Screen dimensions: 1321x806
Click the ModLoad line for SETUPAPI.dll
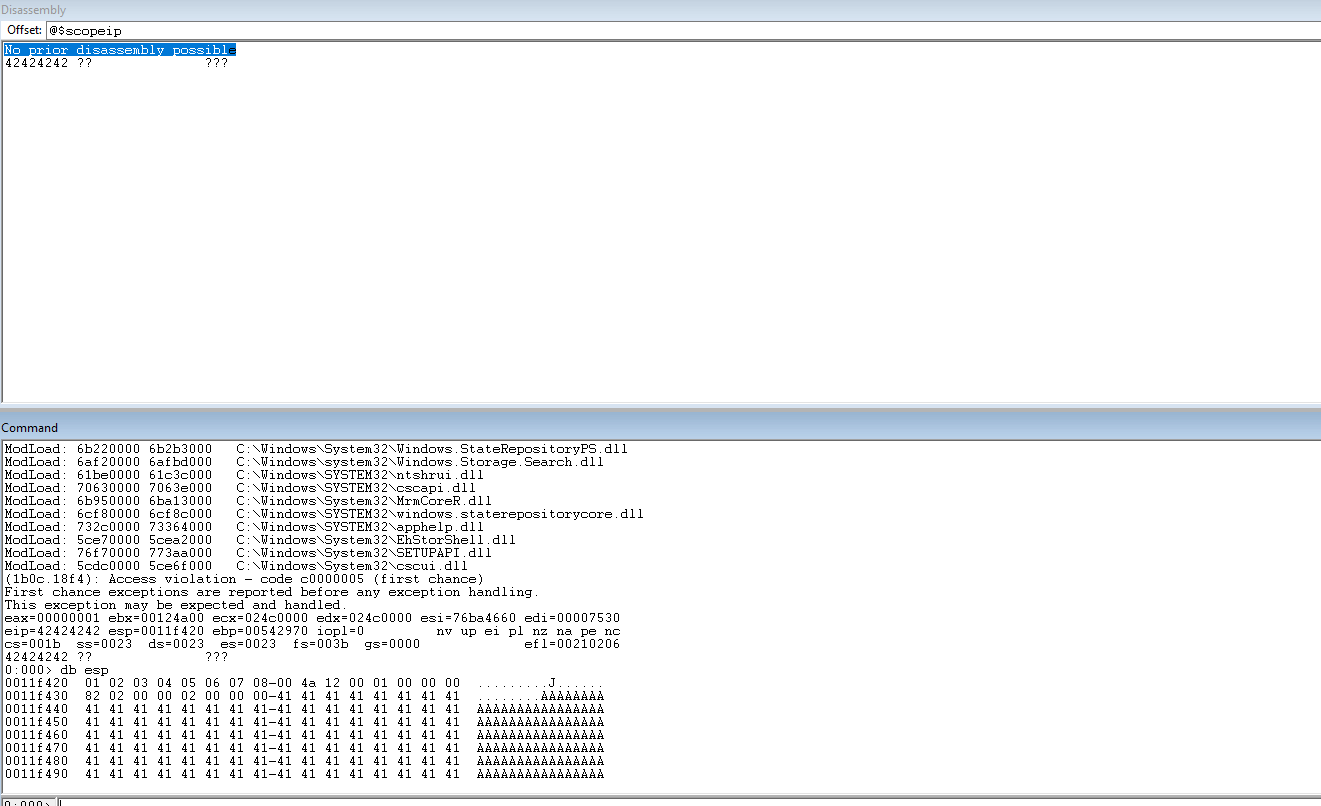click(248, 553)
